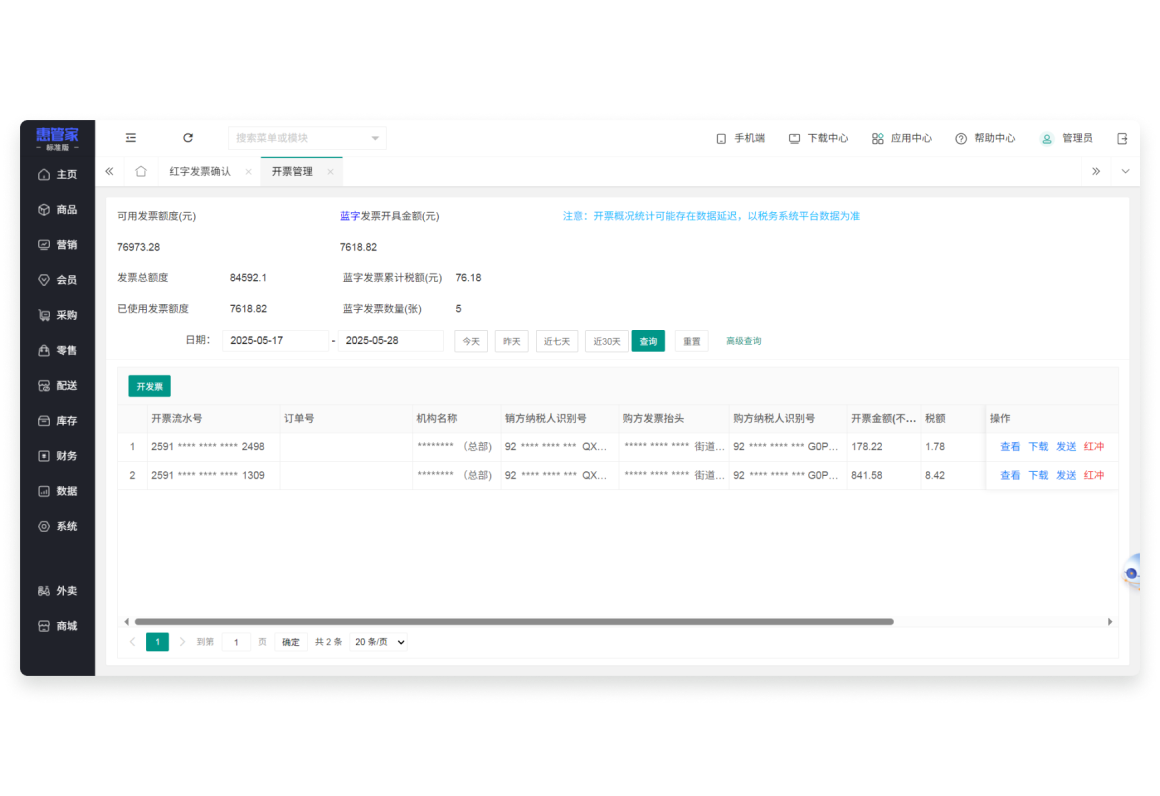This screenshot has height=796, width=1160.
Task: Open the 20 条/页 page size dropdown
Action: pyautogui.click(x=380, y=642)
